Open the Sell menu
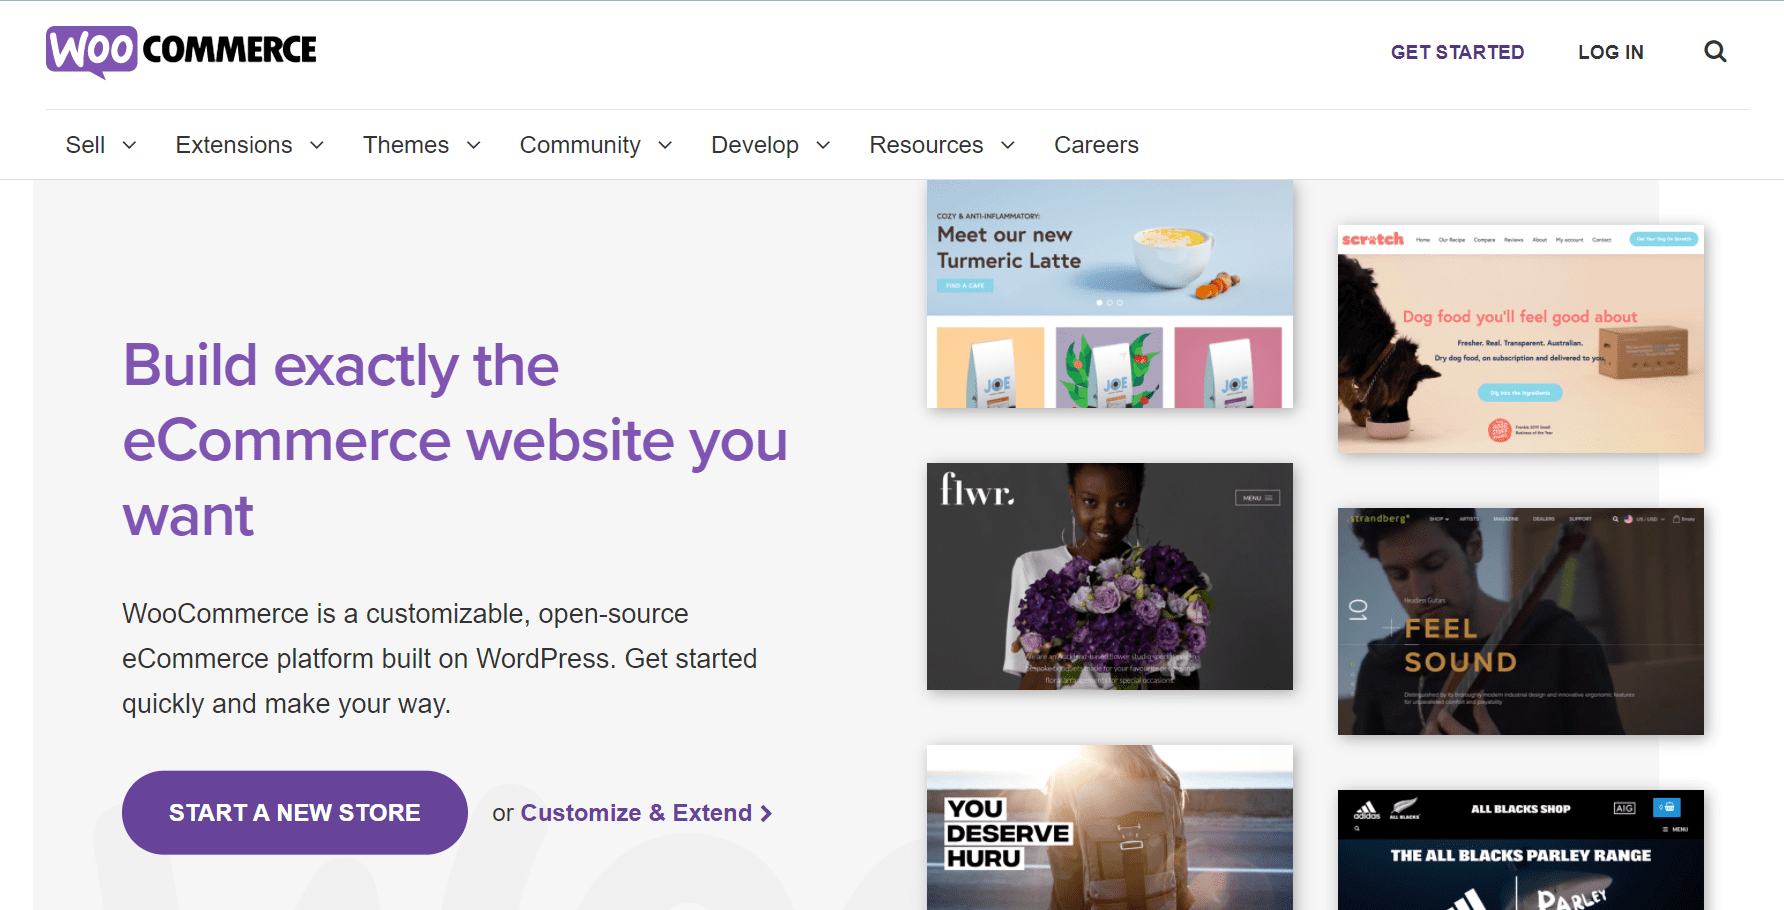Viewport: 1784px width, 910px height. [85, 145]
